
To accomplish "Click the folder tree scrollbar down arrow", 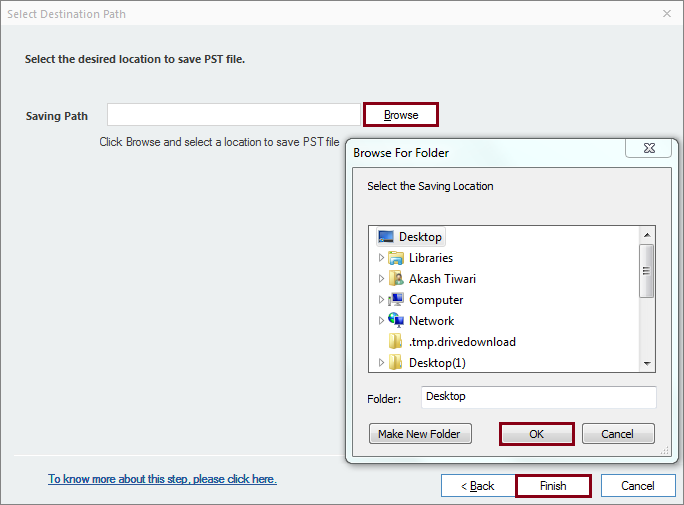I will pos(647,363).
